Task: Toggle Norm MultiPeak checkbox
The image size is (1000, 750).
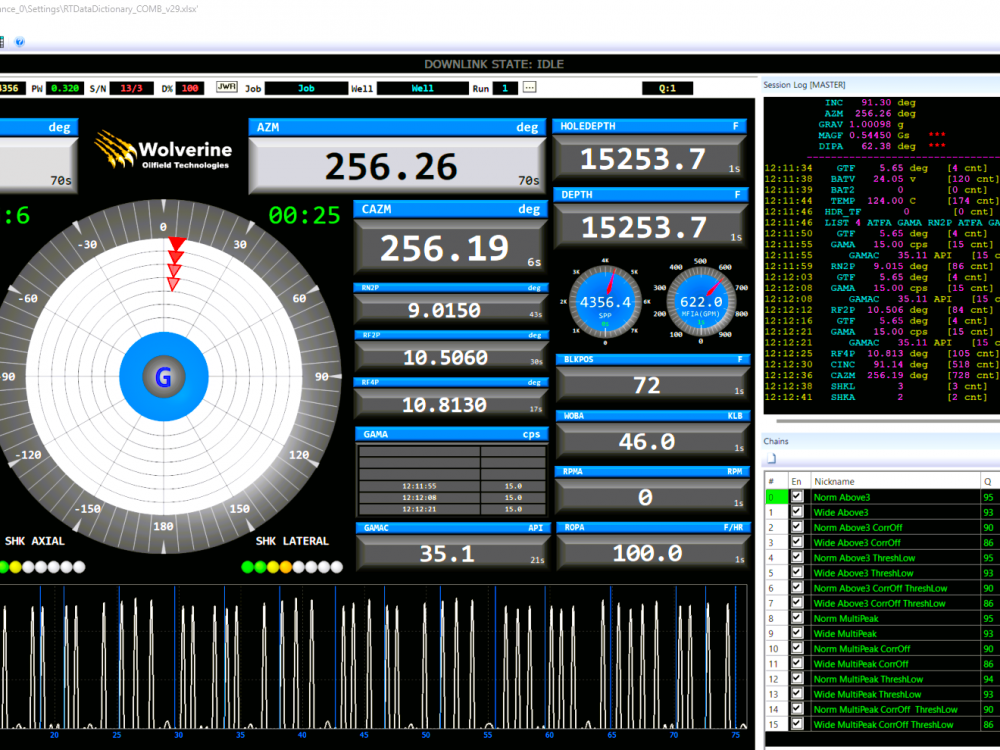Action: point(797,618)
